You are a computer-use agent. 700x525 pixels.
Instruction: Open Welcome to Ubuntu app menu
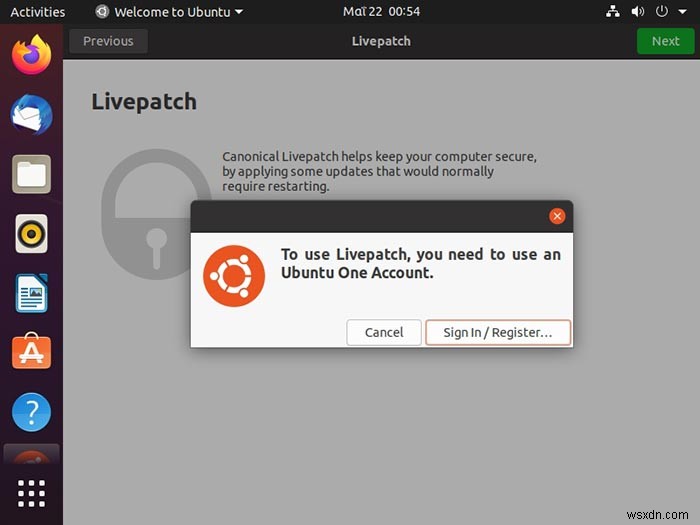170,12
